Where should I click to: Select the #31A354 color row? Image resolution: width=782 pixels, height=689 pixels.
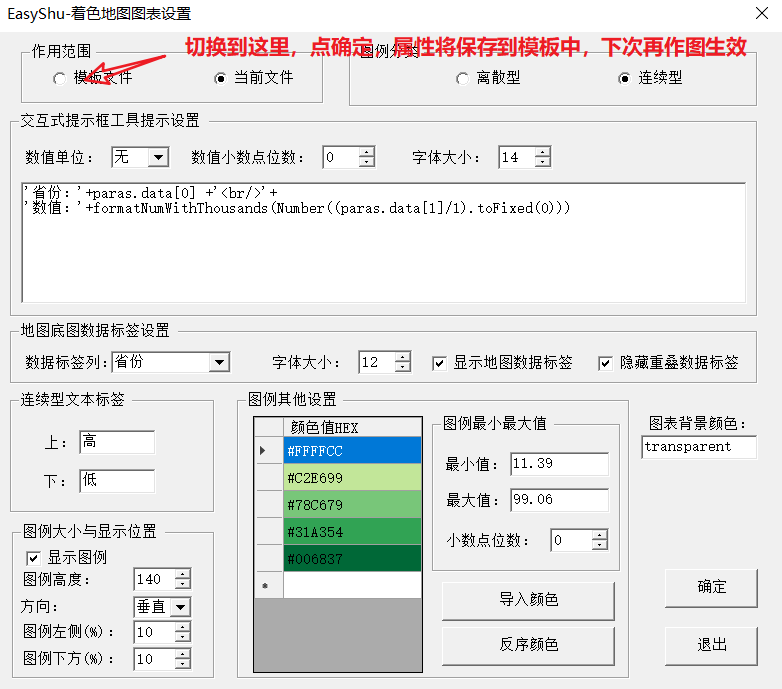point(352,531)
